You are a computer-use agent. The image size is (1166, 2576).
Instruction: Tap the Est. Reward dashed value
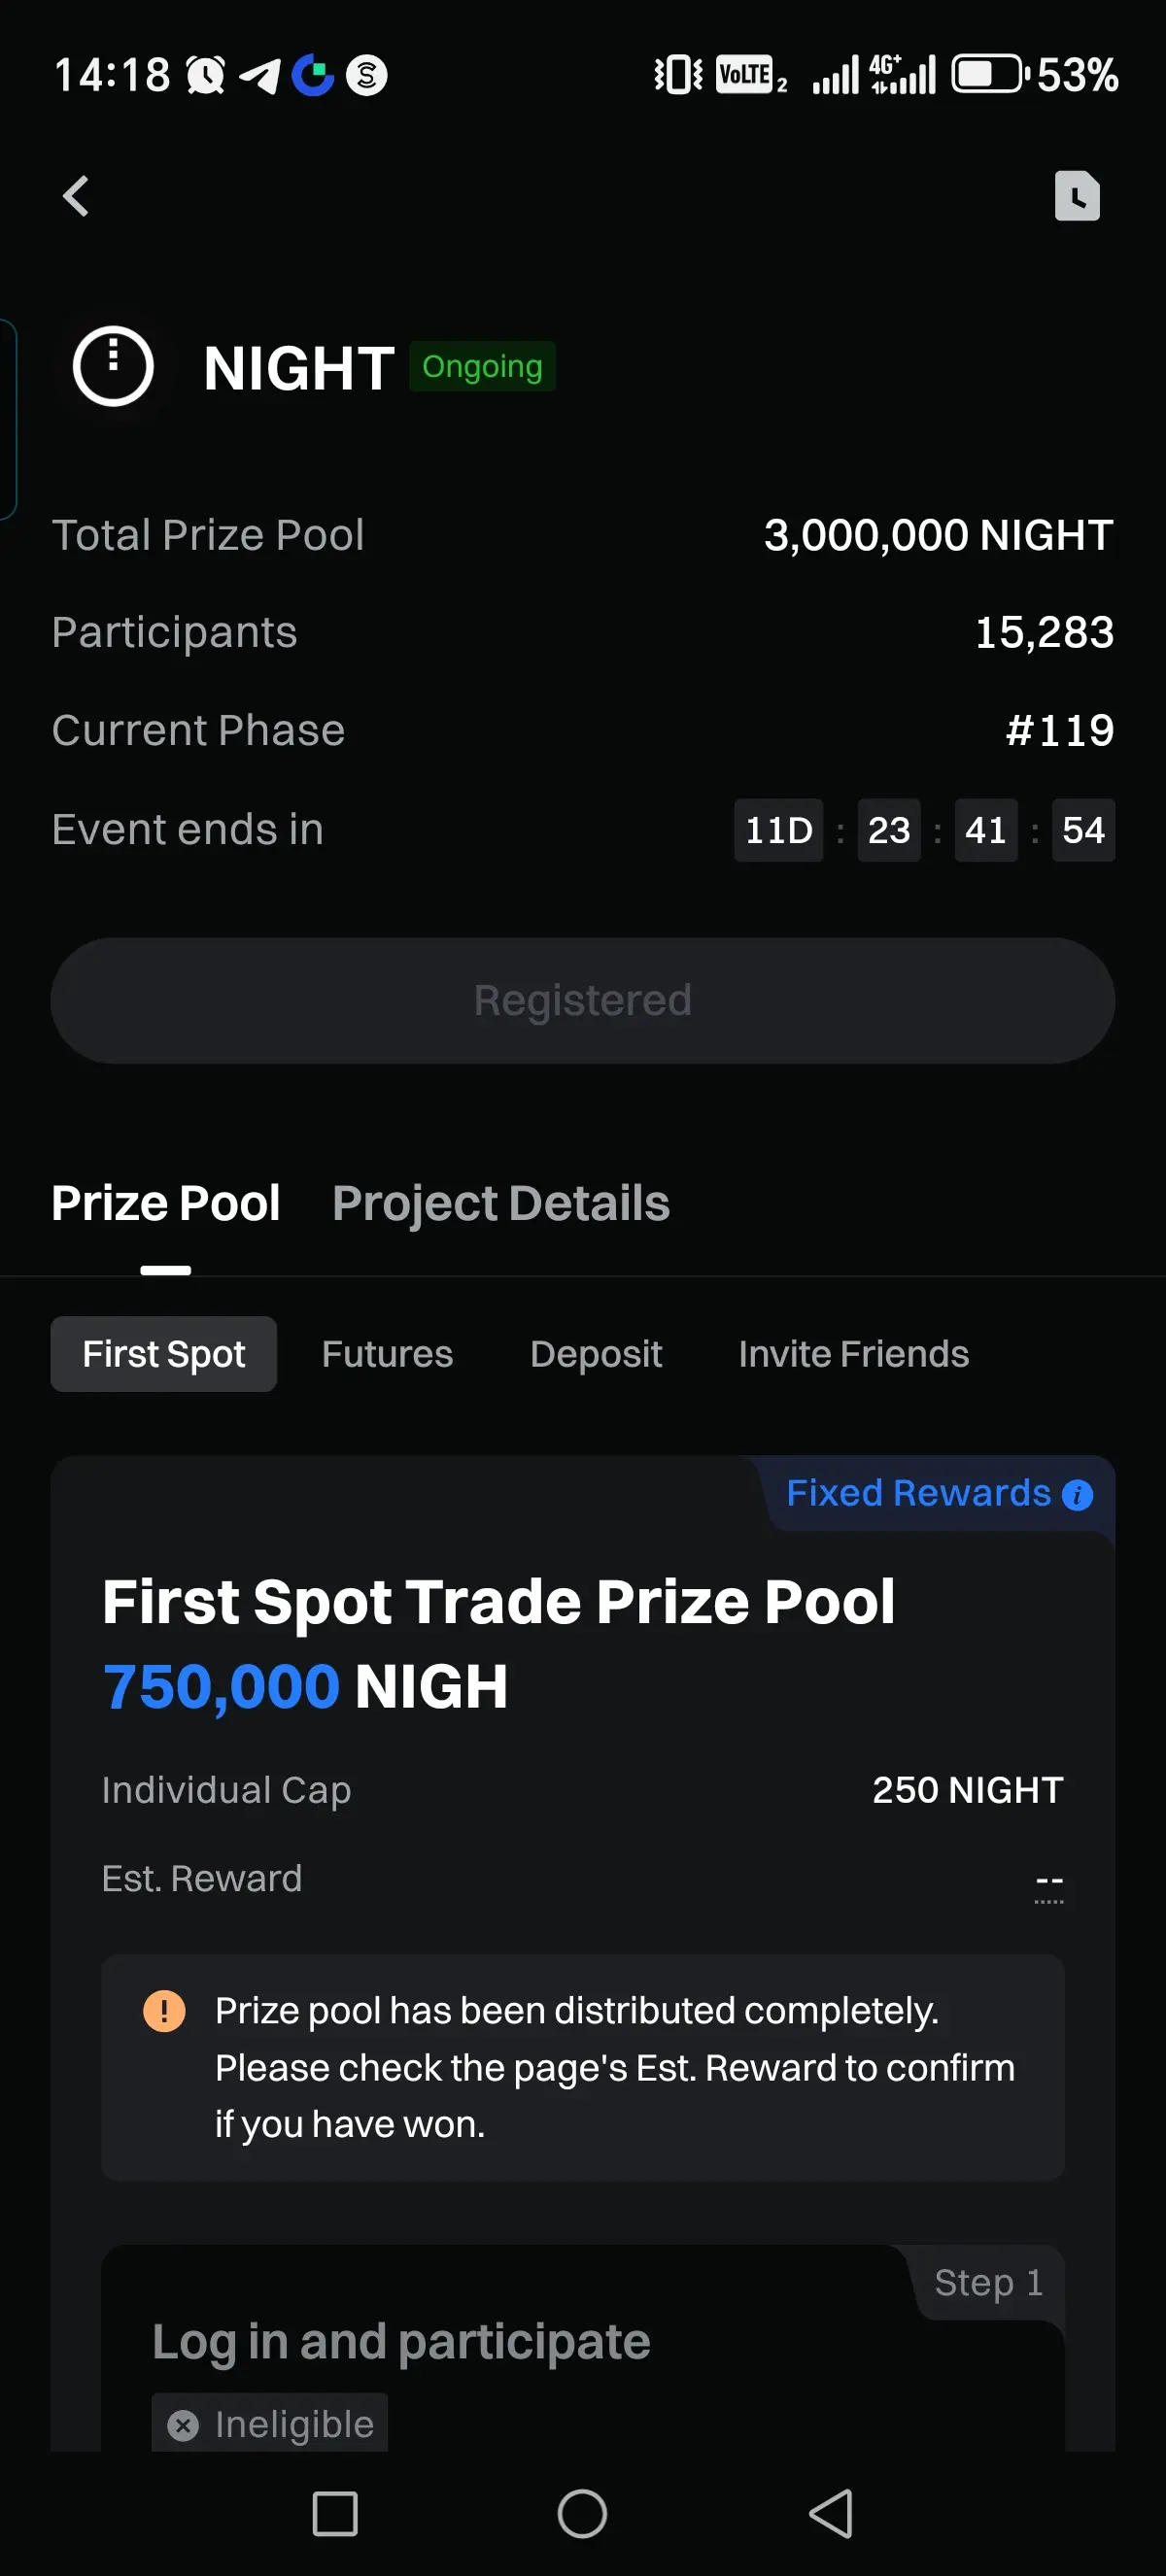1048,1881
